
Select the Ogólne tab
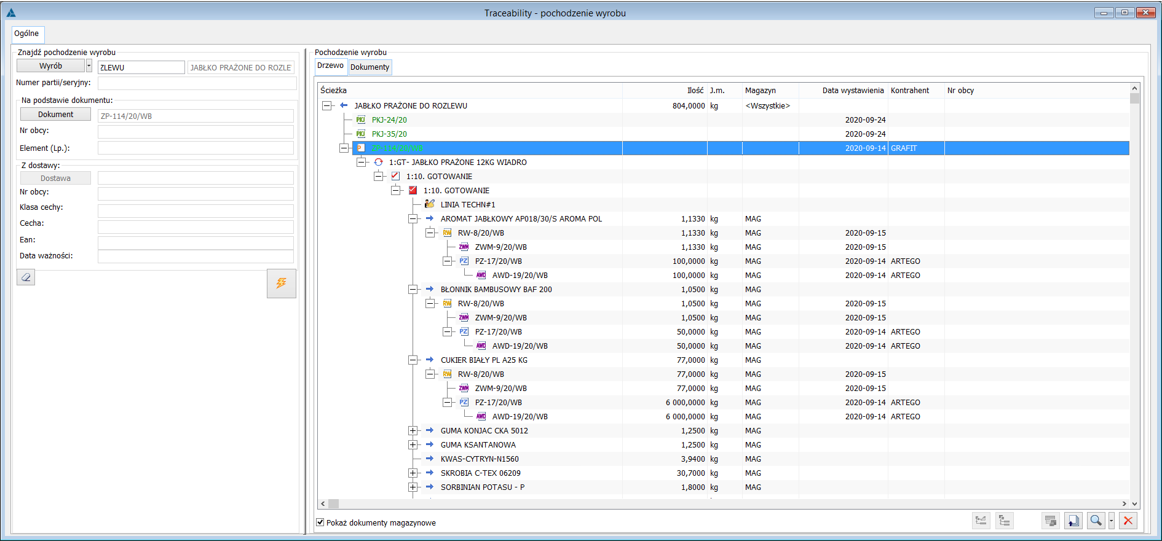(27, 34)
